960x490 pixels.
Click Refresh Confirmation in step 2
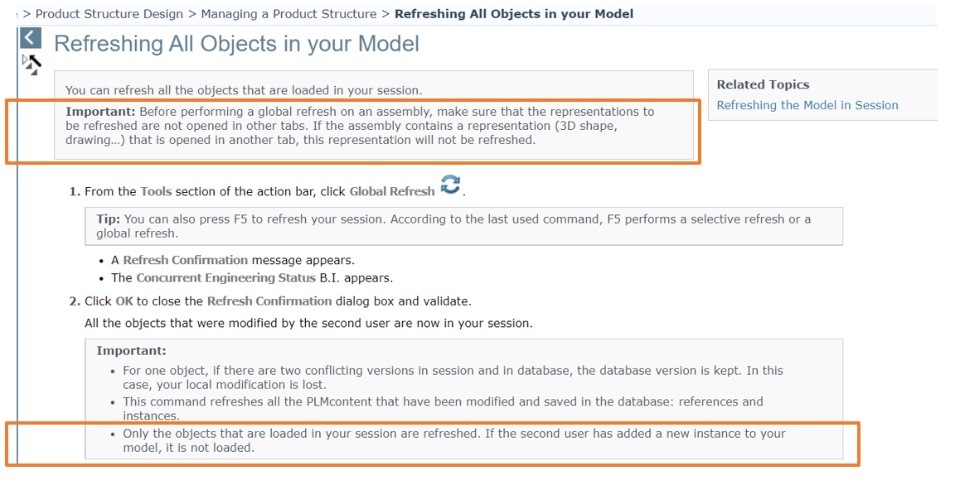[269, 301]
